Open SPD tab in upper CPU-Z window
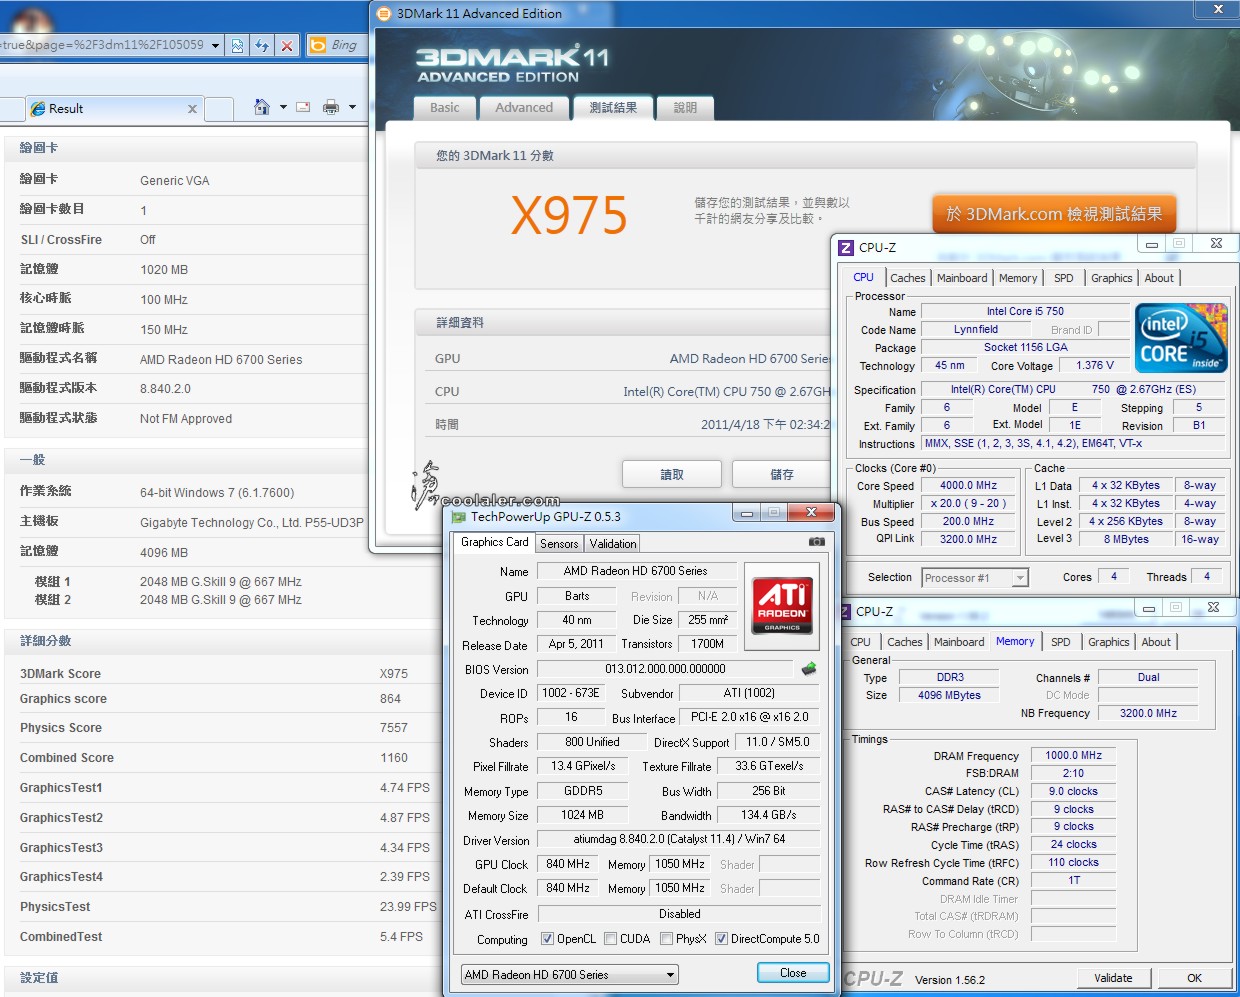 click(1064, 278)
